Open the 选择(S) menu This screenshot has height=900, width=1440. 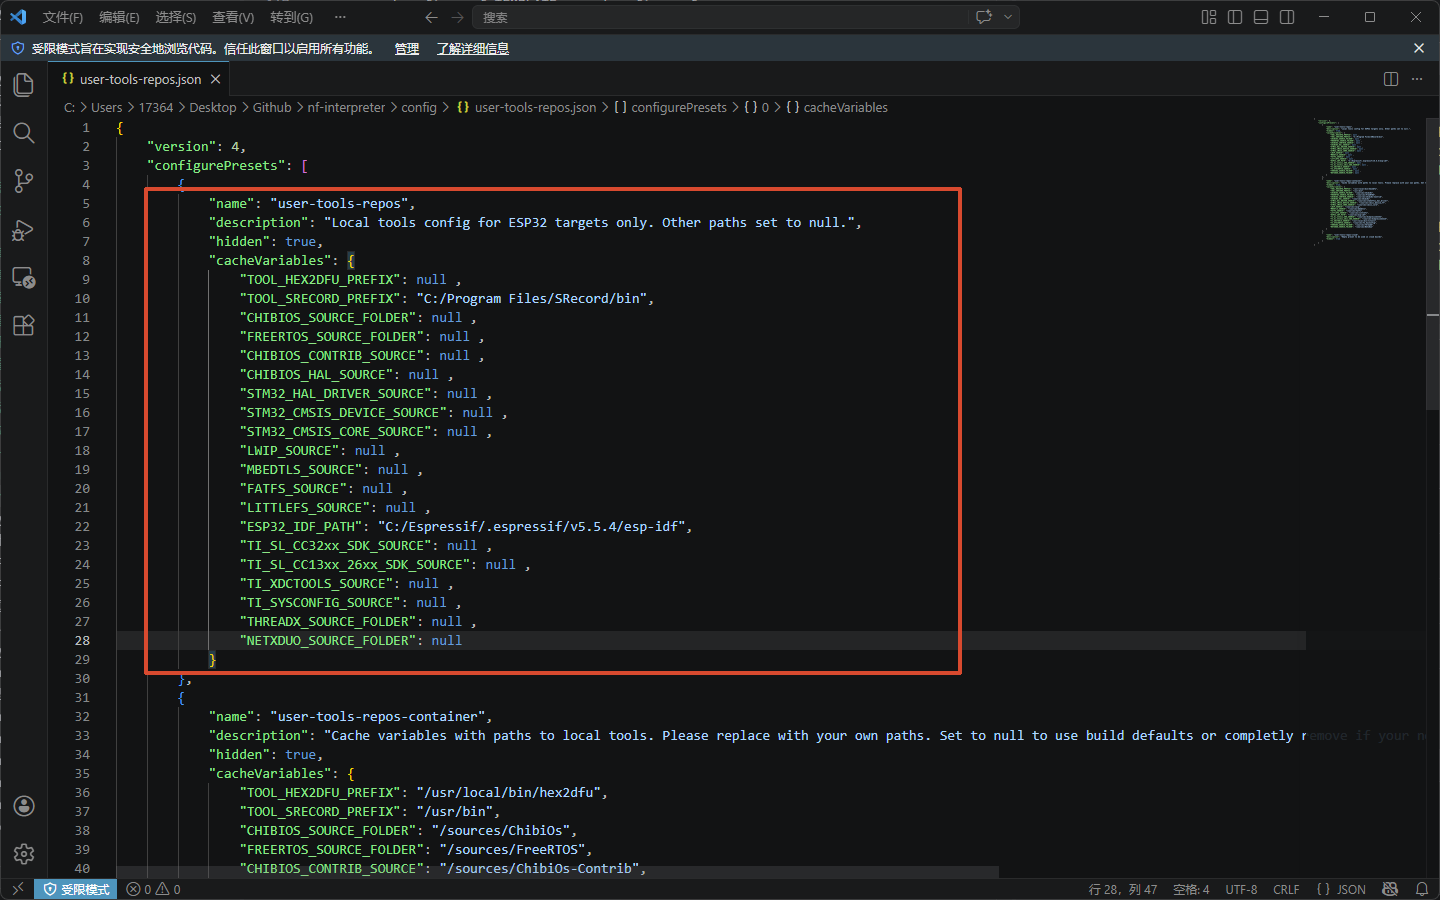click(x=176, y=17)
